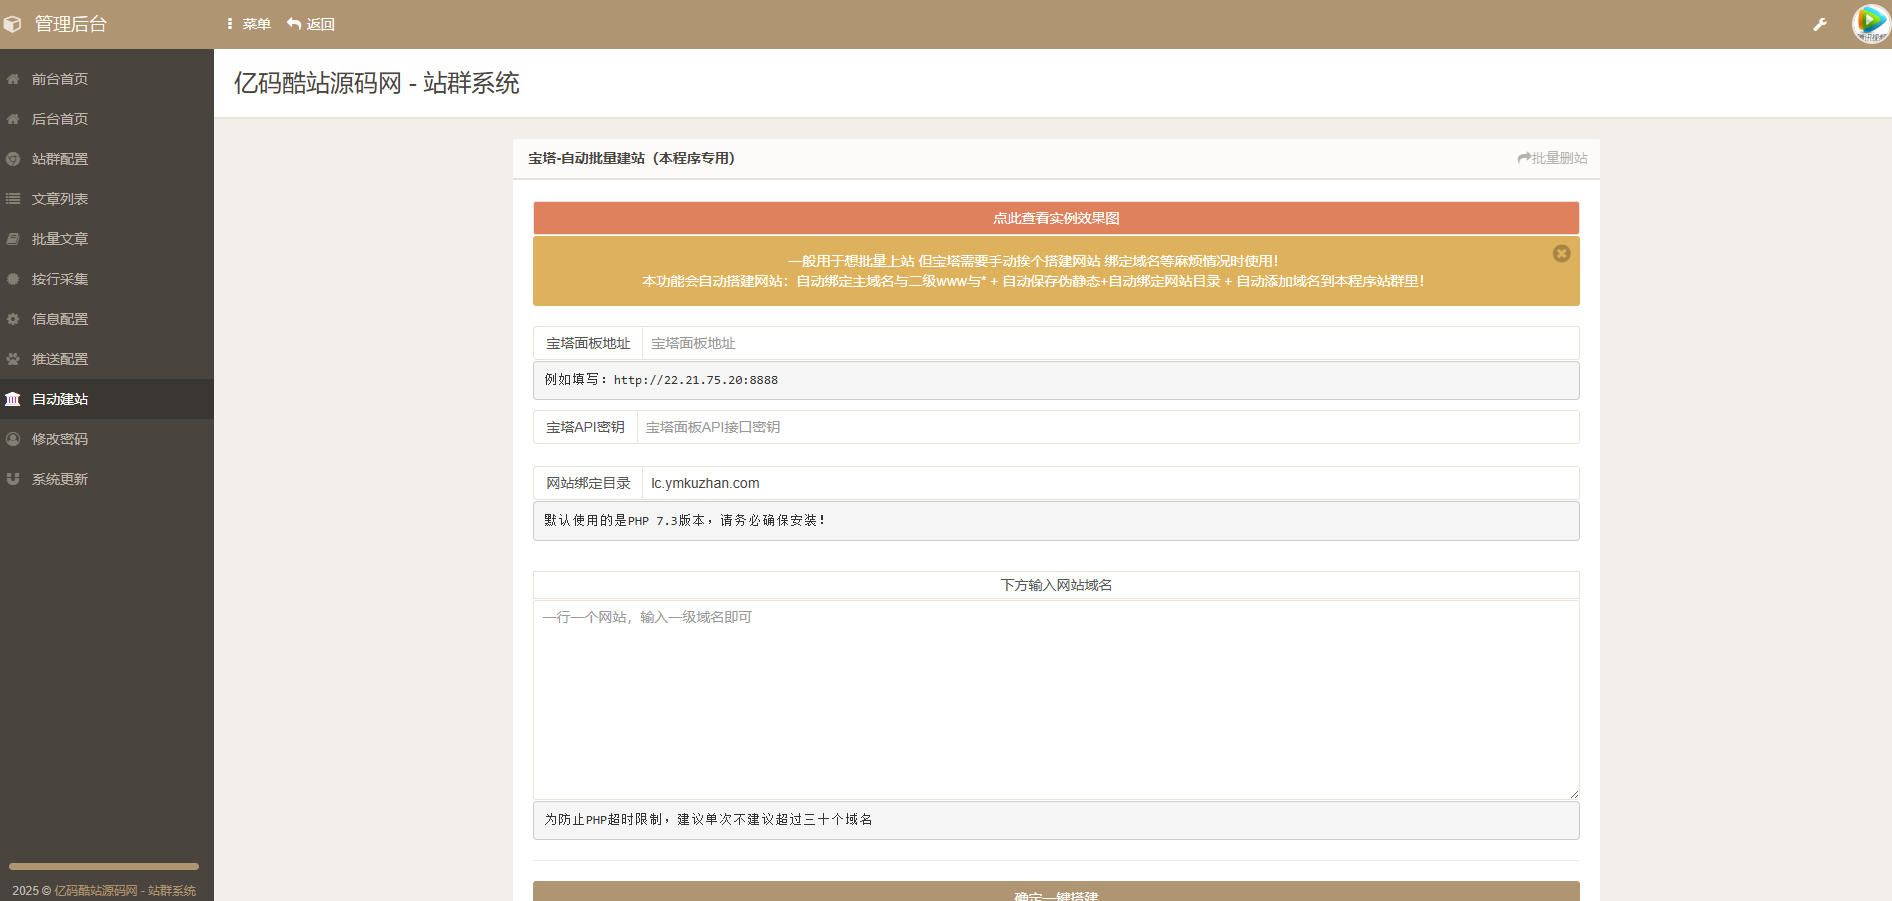The image size is (1892, 901).
Task: Open the 系统更新 menu item
Action: pos(59,479)
